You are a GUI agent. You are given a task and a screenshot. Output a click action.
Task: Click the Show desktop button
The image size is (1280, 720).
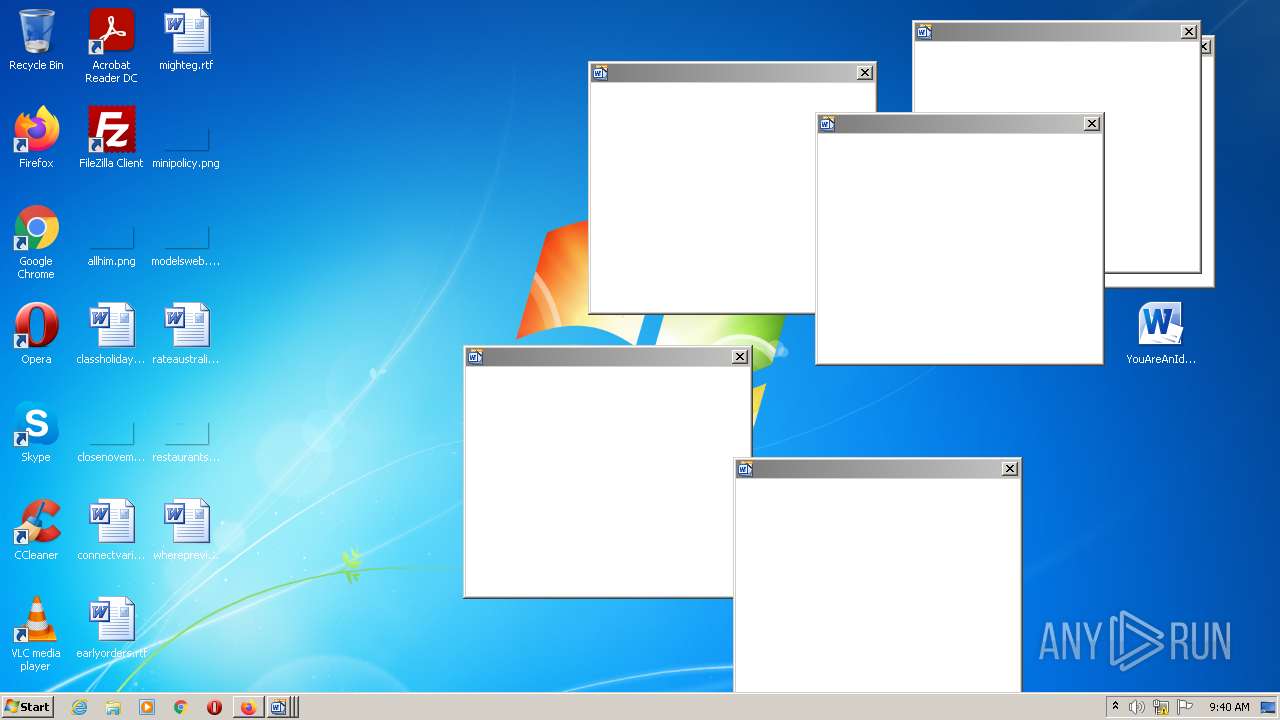click(1269, 707)
